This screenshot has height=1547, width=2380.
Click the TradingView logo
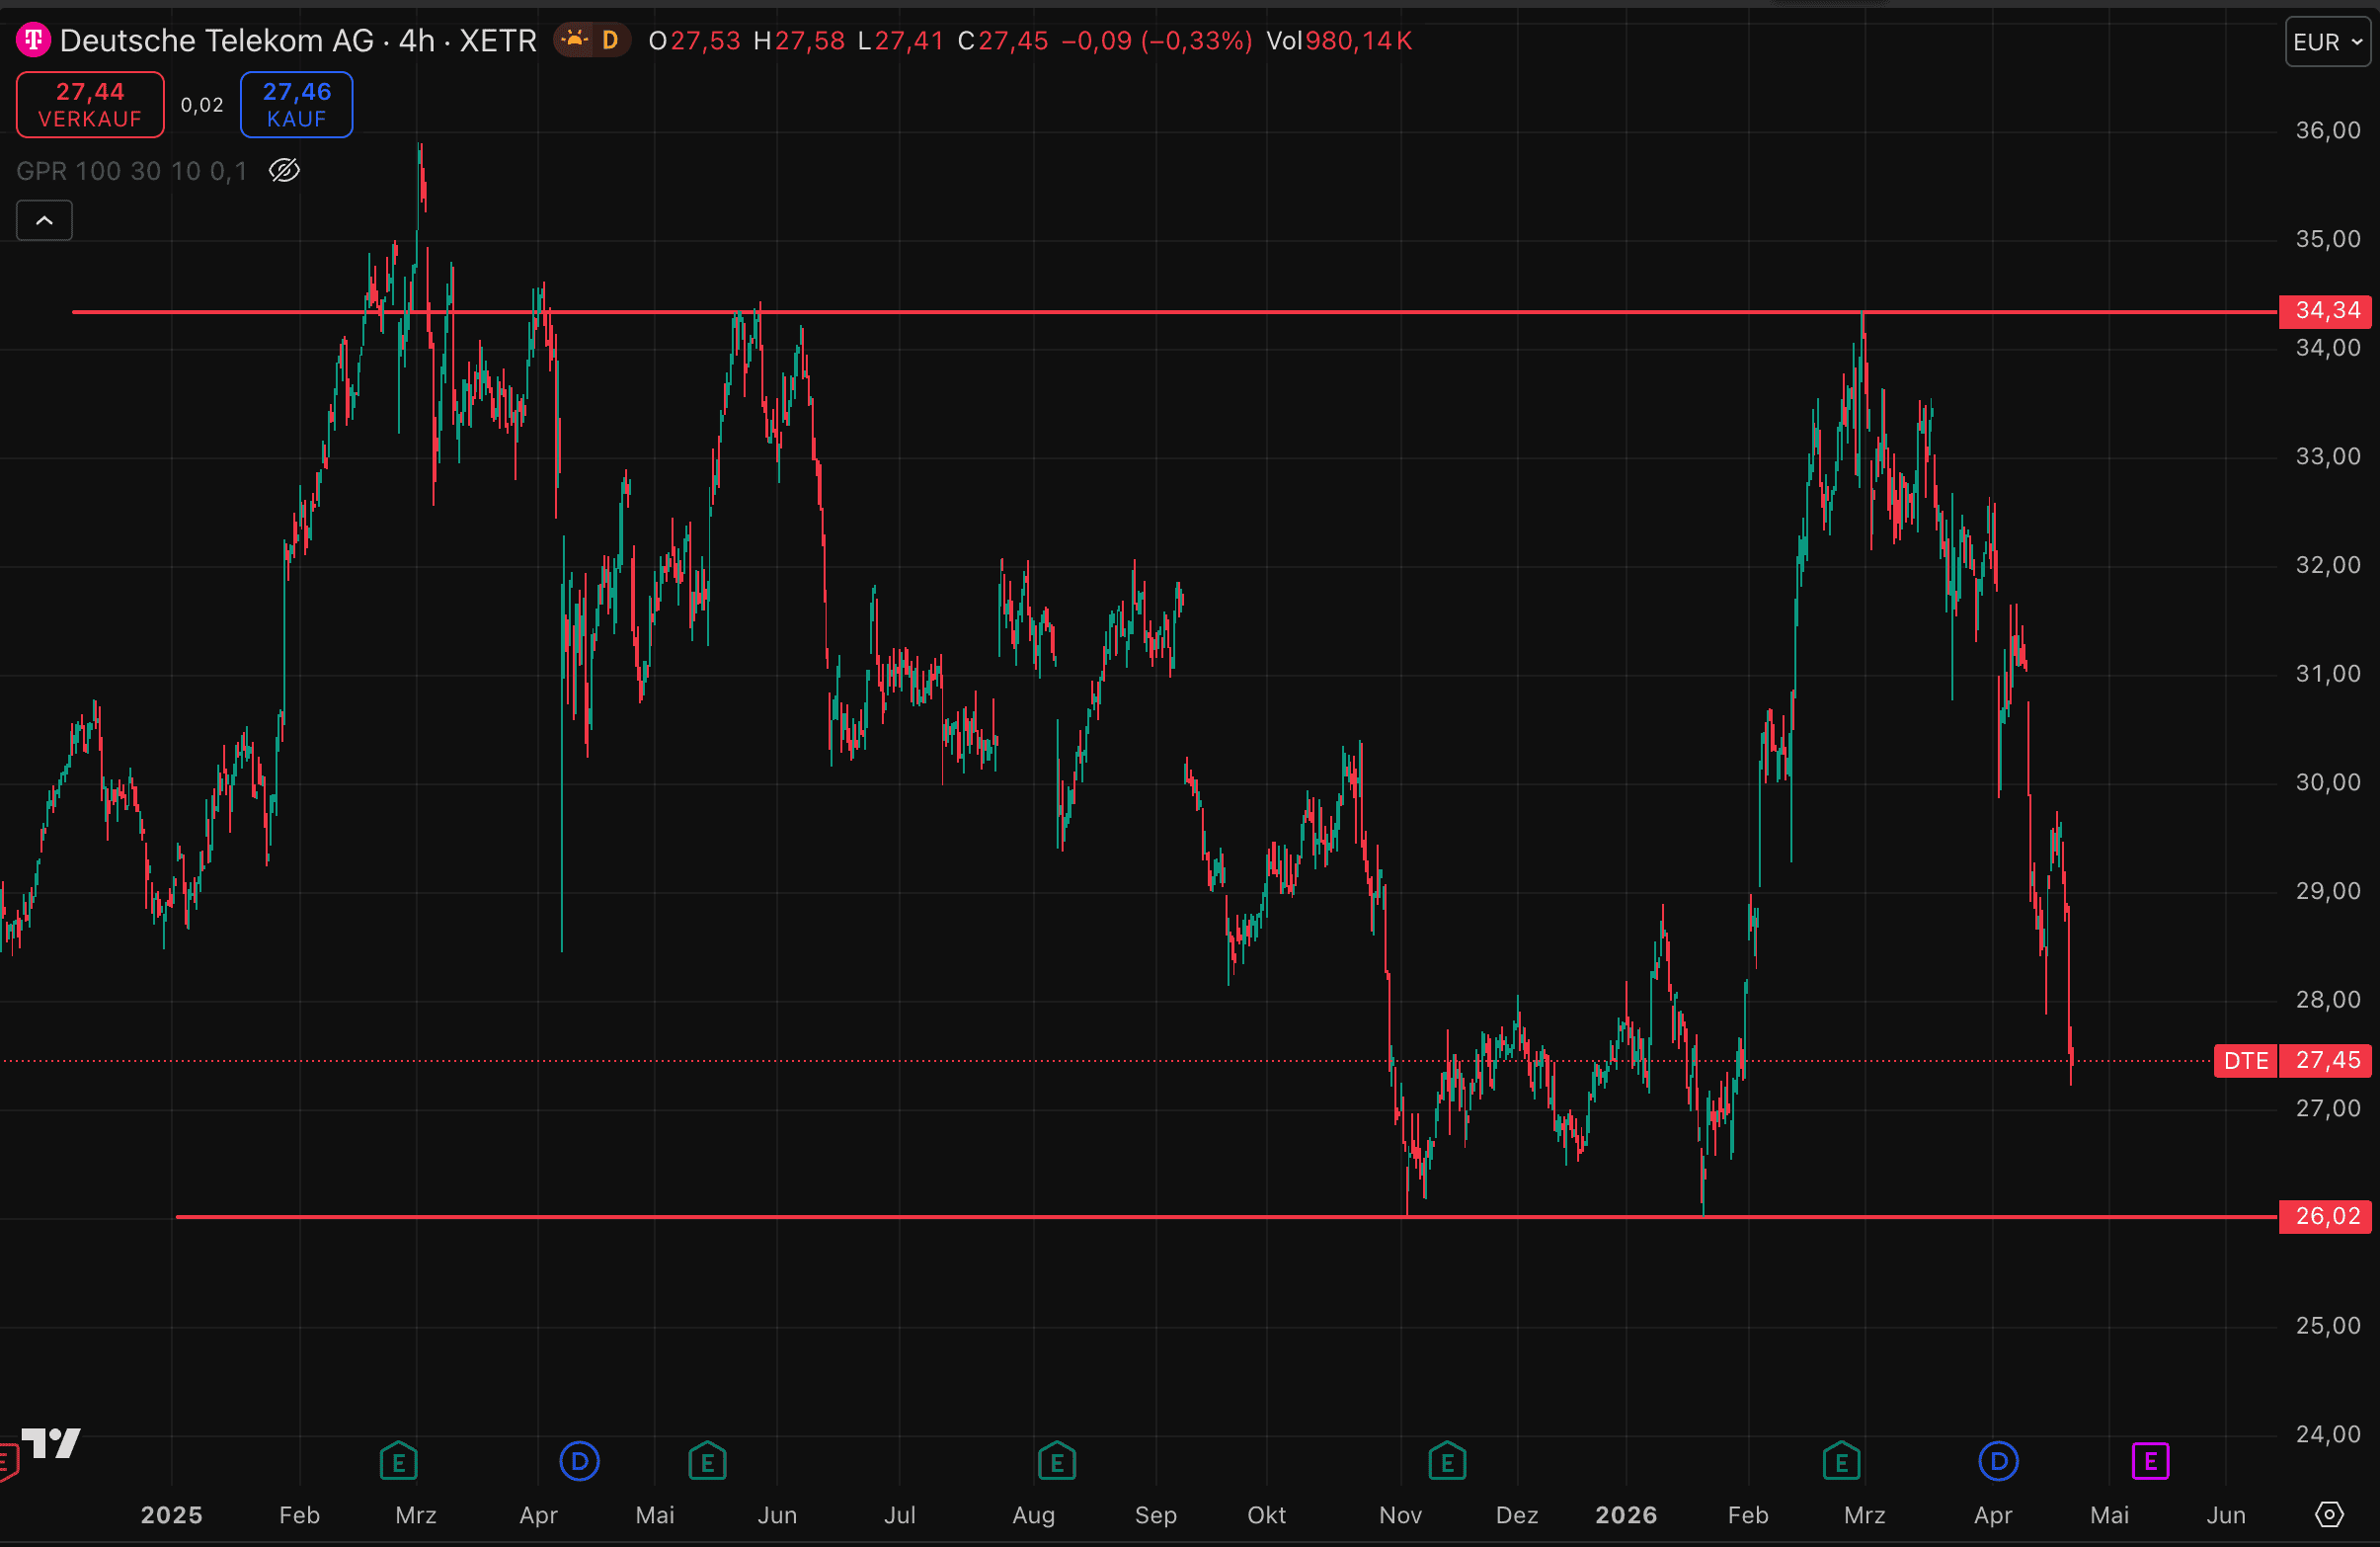coord(51,1442)
